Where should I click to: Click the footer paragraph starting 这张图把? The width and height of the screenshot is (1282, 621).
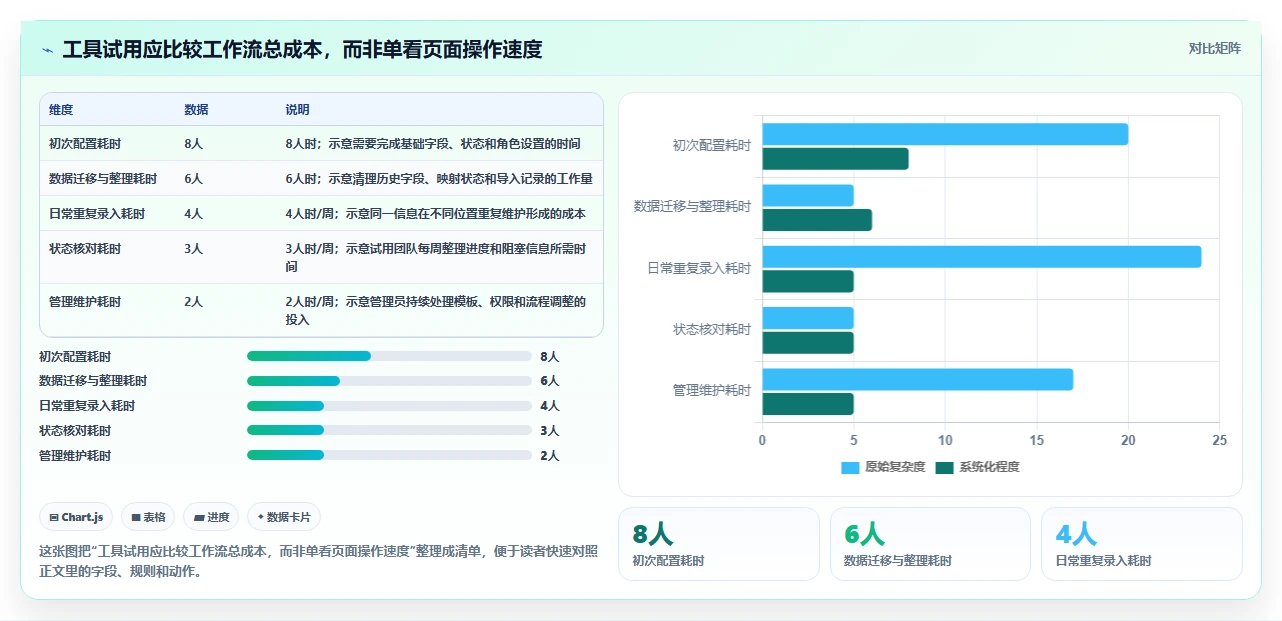(x=318, y=561)
